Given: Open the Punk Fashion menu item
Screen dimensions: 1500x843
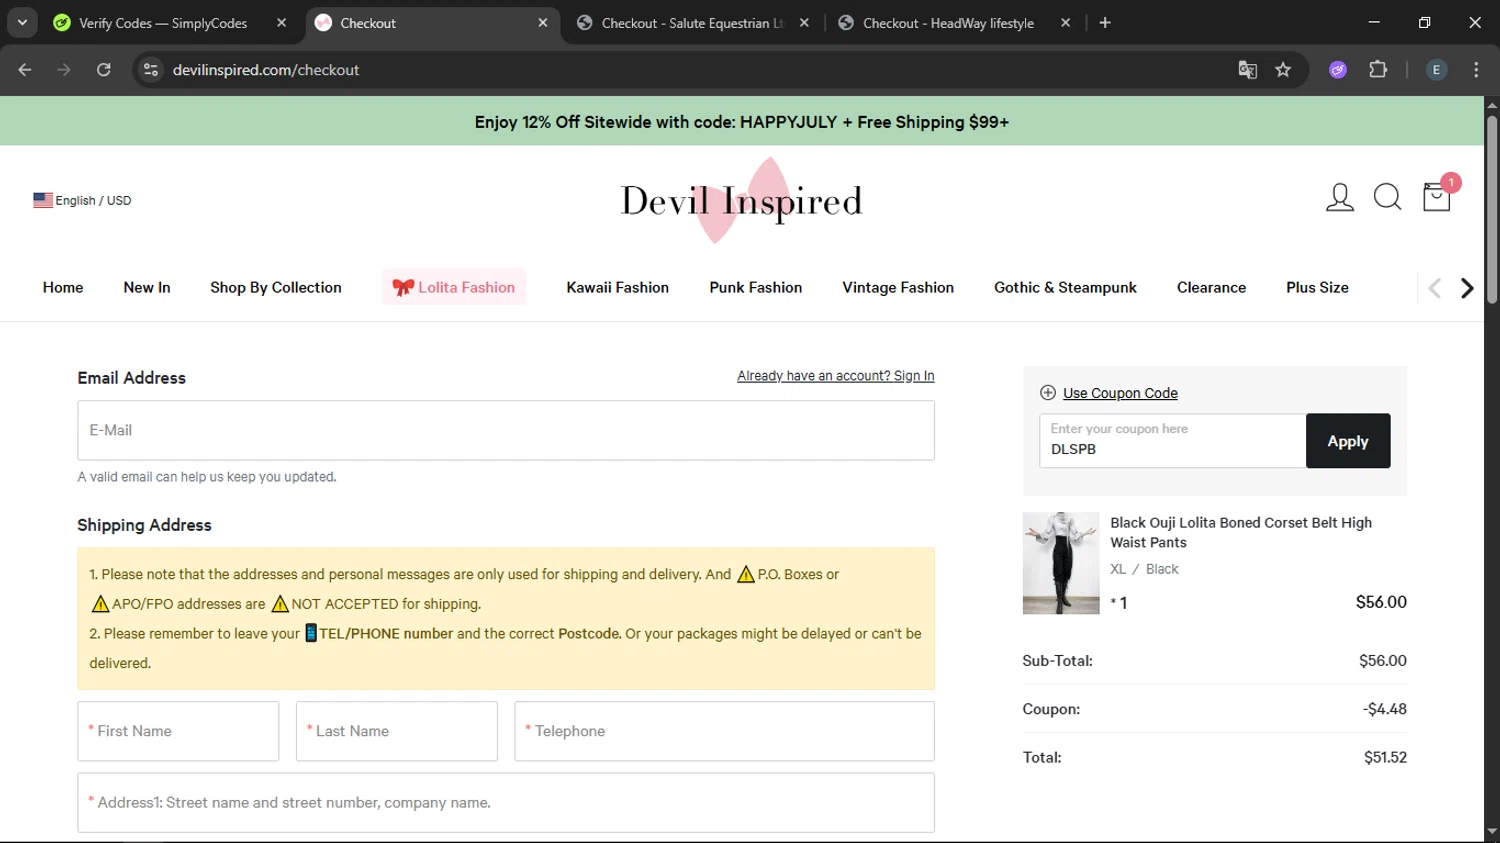Looking at the screenshot, I should pyautogui.click(x=756, y=288).
